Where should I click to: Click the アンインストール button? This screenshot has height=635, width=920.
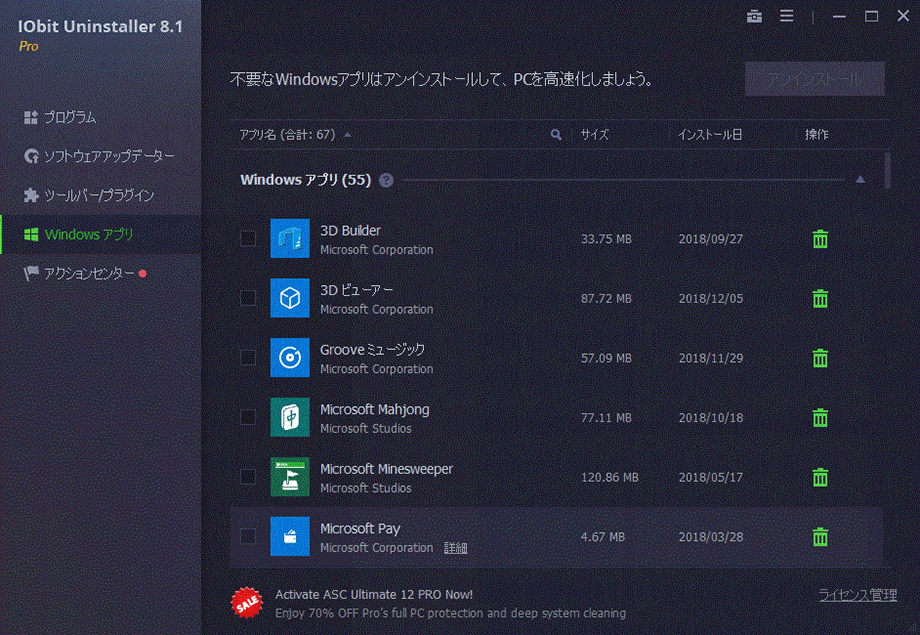[814, 79]
